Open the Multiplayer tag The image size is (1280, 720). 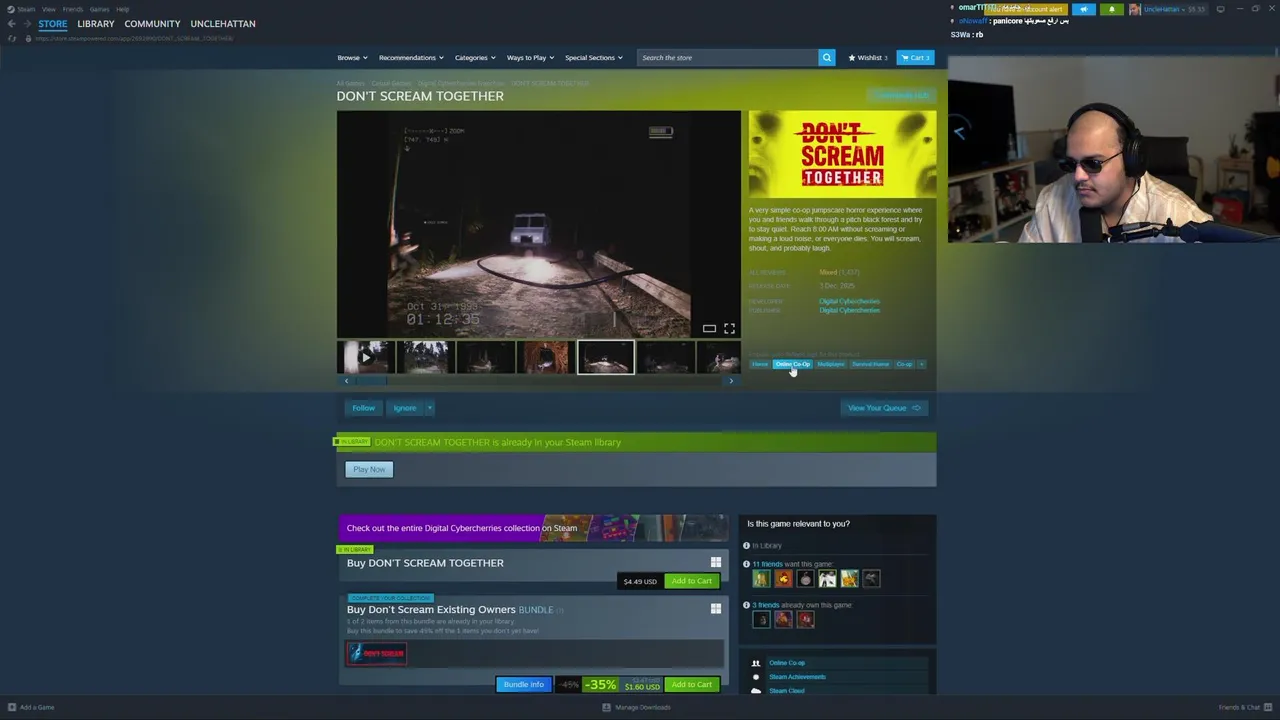pos(830,364)
